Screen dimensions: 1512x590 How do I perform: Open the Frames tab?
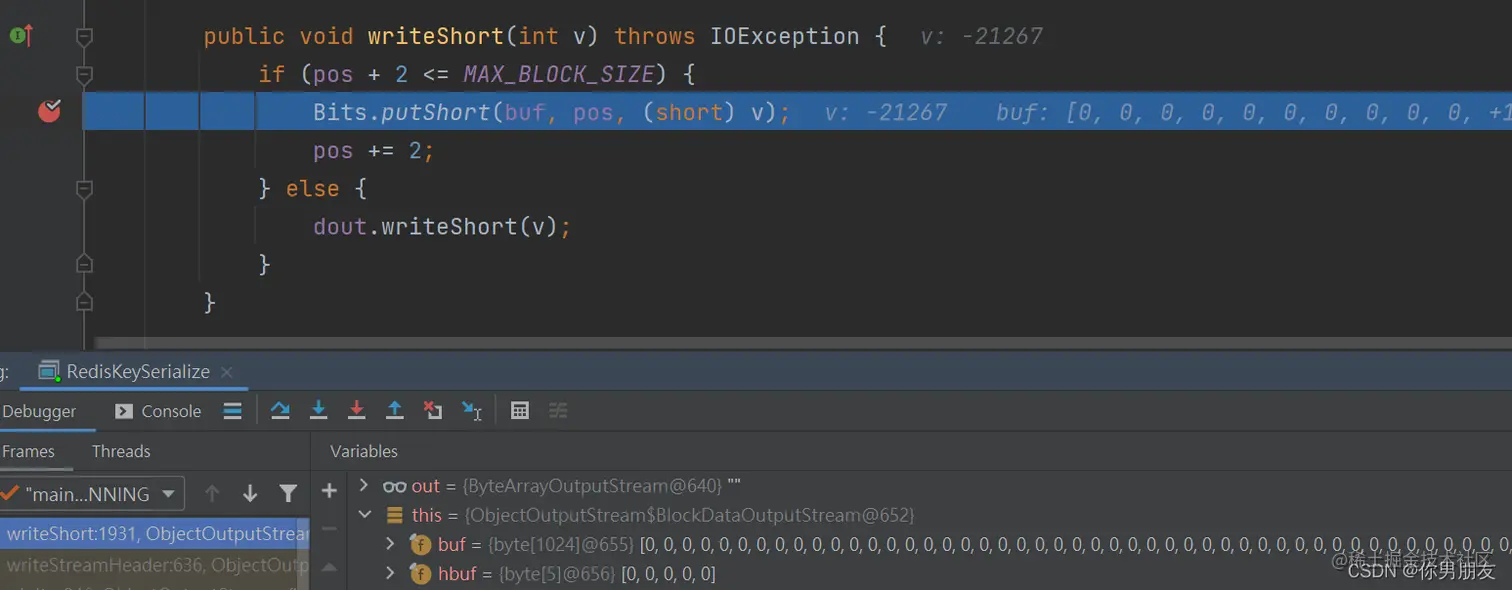[28, 451]
